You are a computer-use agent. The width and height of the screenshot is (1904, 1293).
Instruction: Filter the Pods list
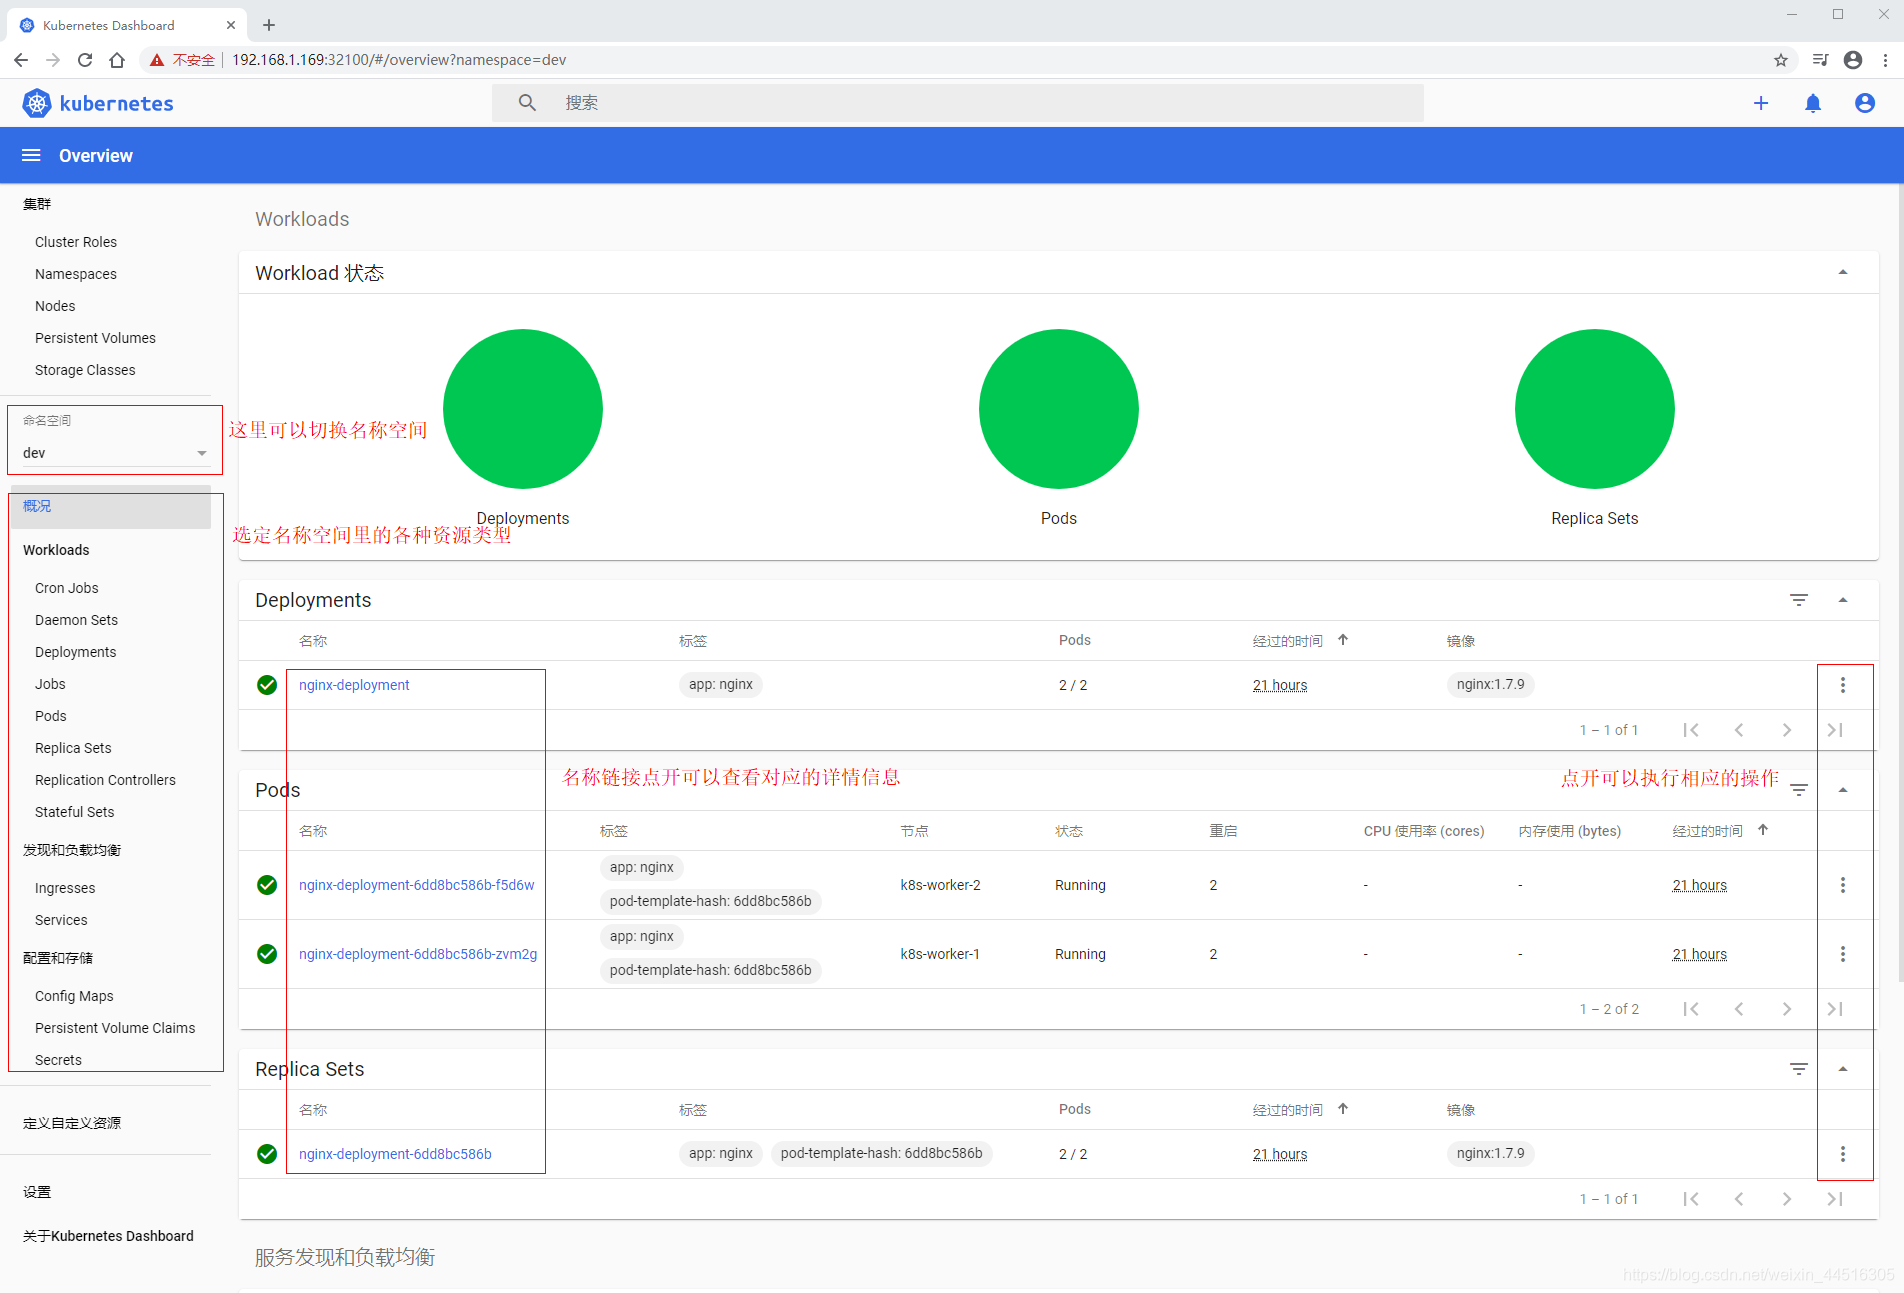(x=1799, y=790)
